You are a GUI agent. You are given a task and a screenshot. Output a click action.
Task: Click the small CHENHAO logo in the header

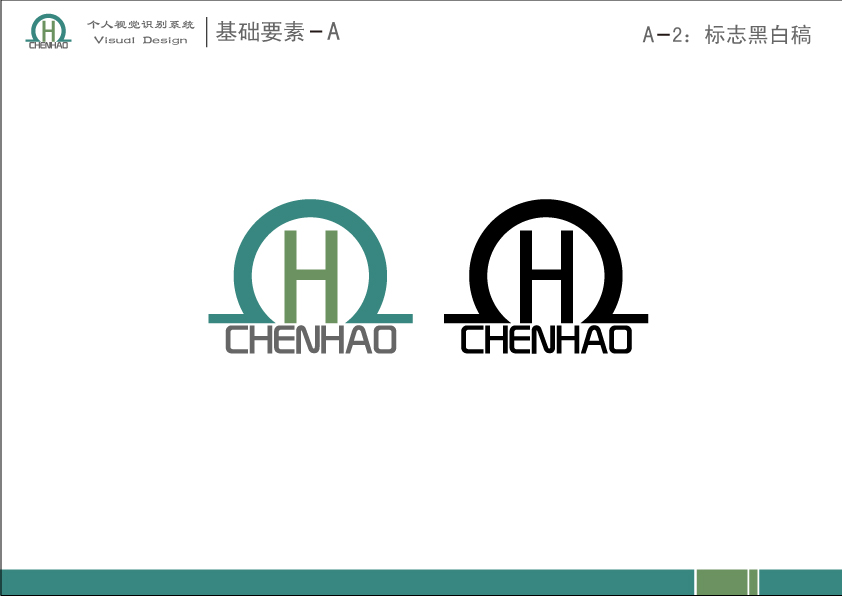pyautogui.click(x=48, y=32)
